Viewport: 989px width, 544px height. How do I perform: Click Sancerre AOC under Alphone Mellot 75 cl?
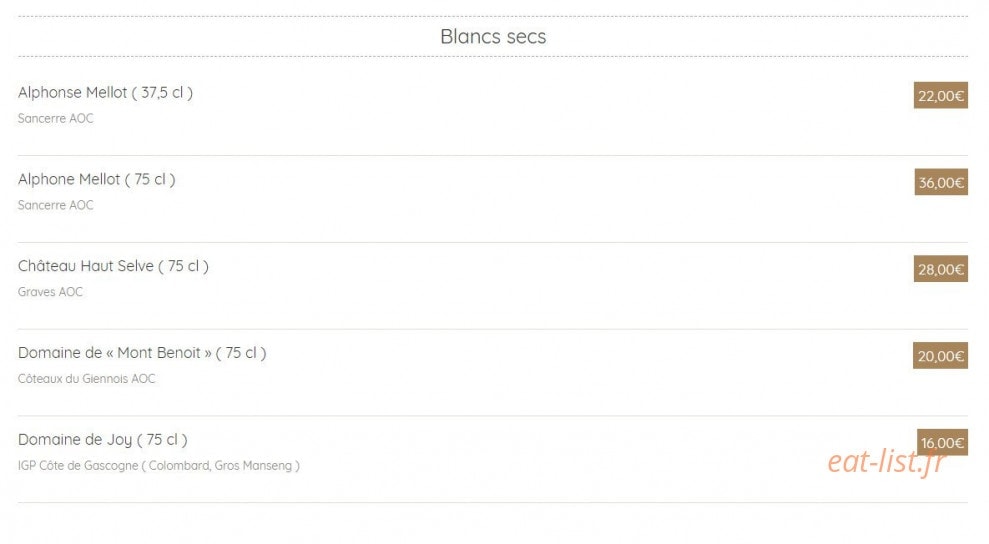(x=56, y=205)
